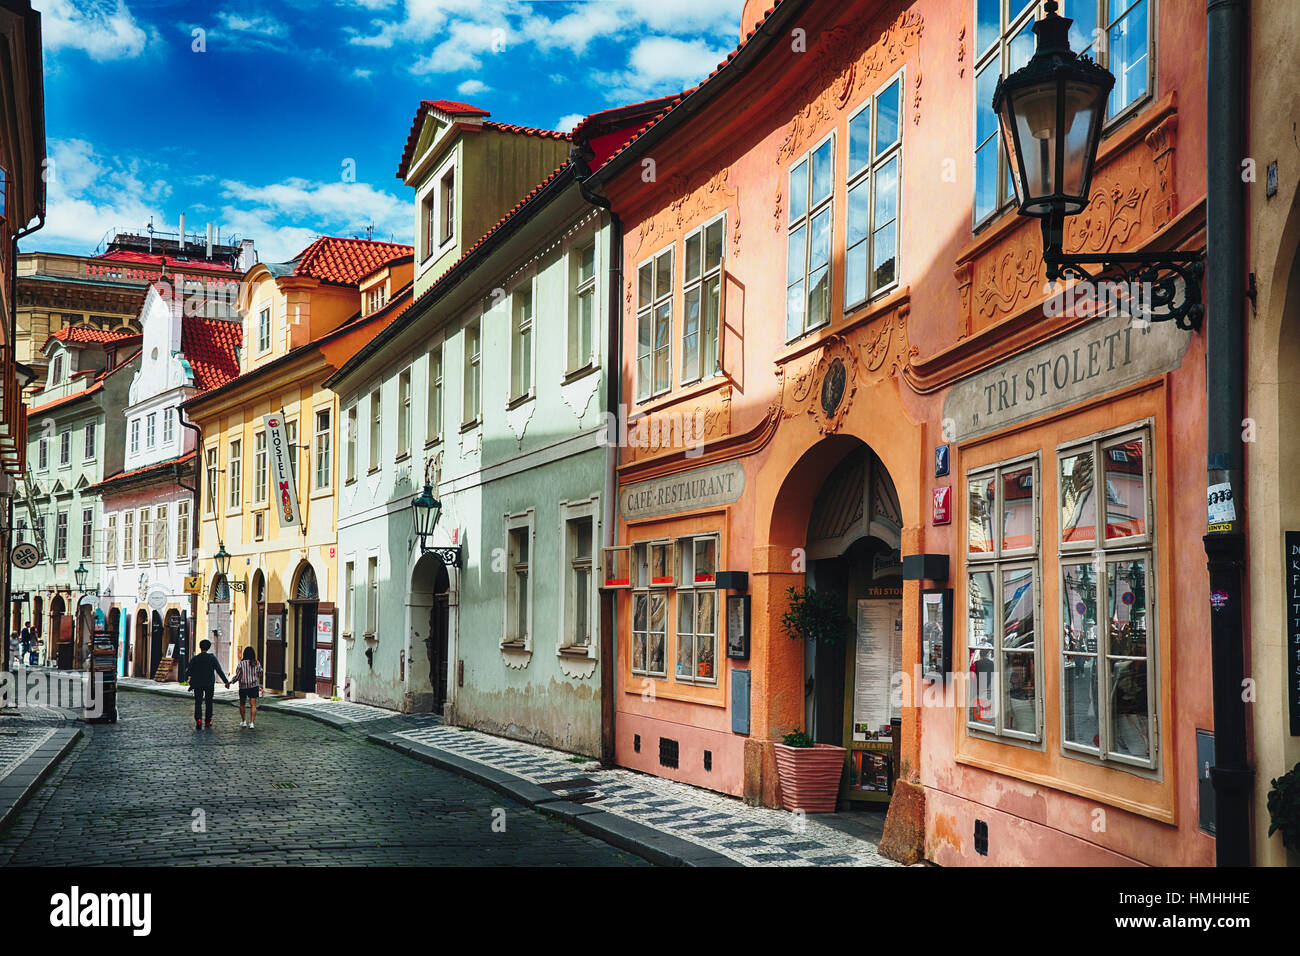The image size is (1300, 956).
Task: Click the alamy logo in the bottom bar
Action: tap(101, 910)
